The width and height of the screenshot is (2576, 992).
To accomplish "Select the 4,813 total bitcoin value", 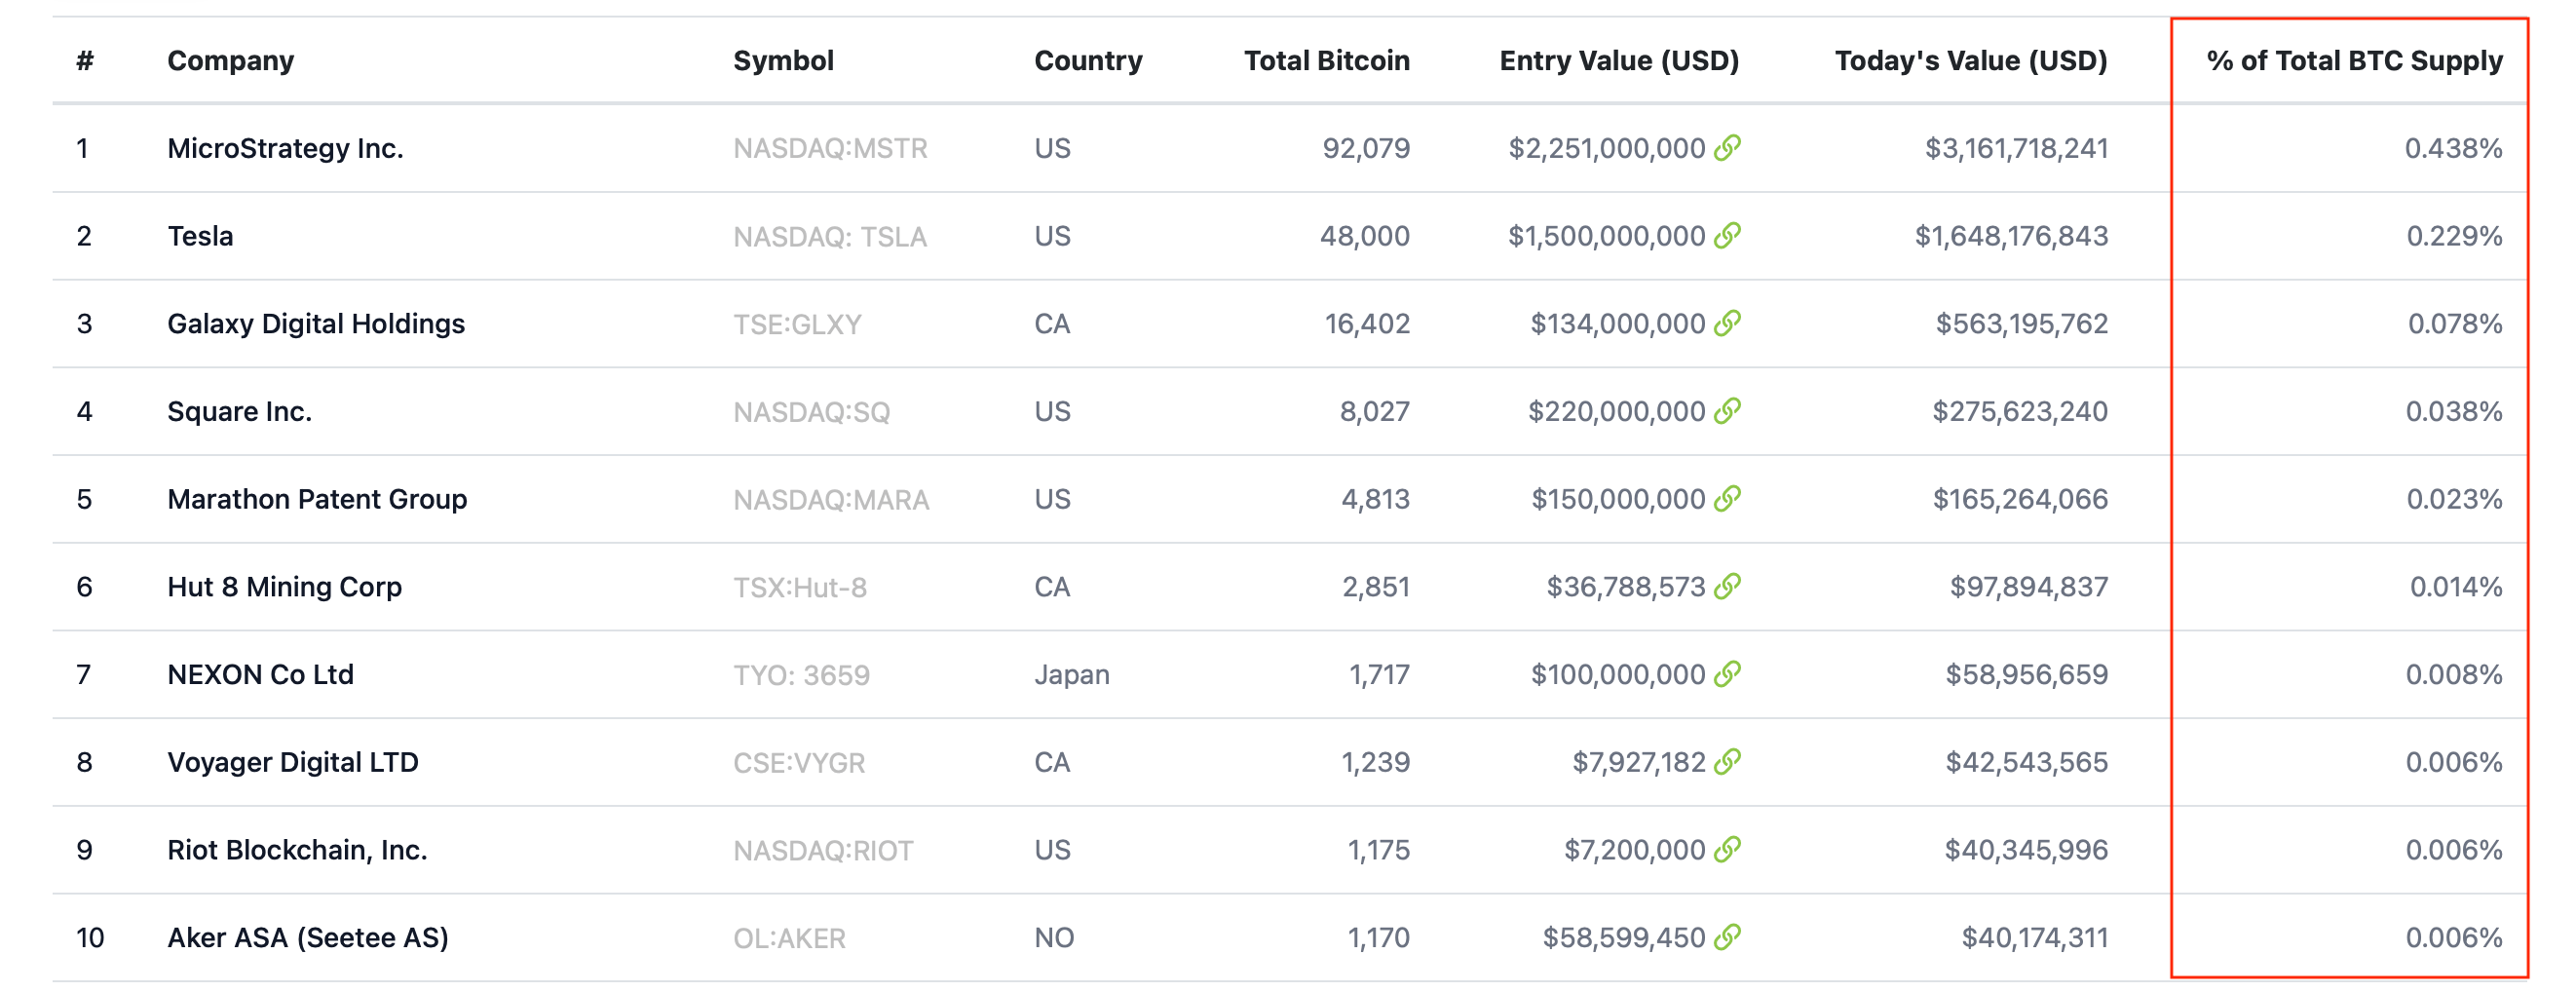I will coord(1376,500).
